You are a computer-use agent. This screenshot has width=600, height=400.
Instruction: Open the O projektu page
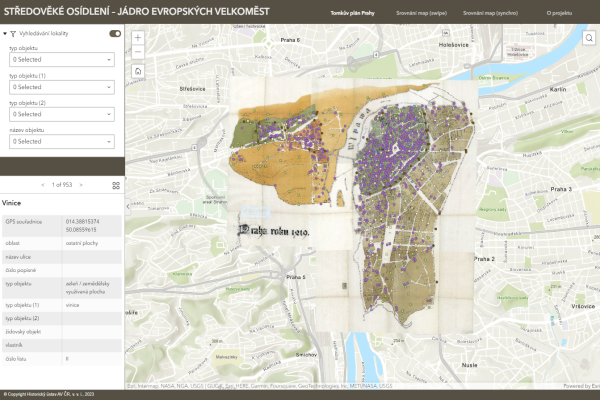(559, 13)
